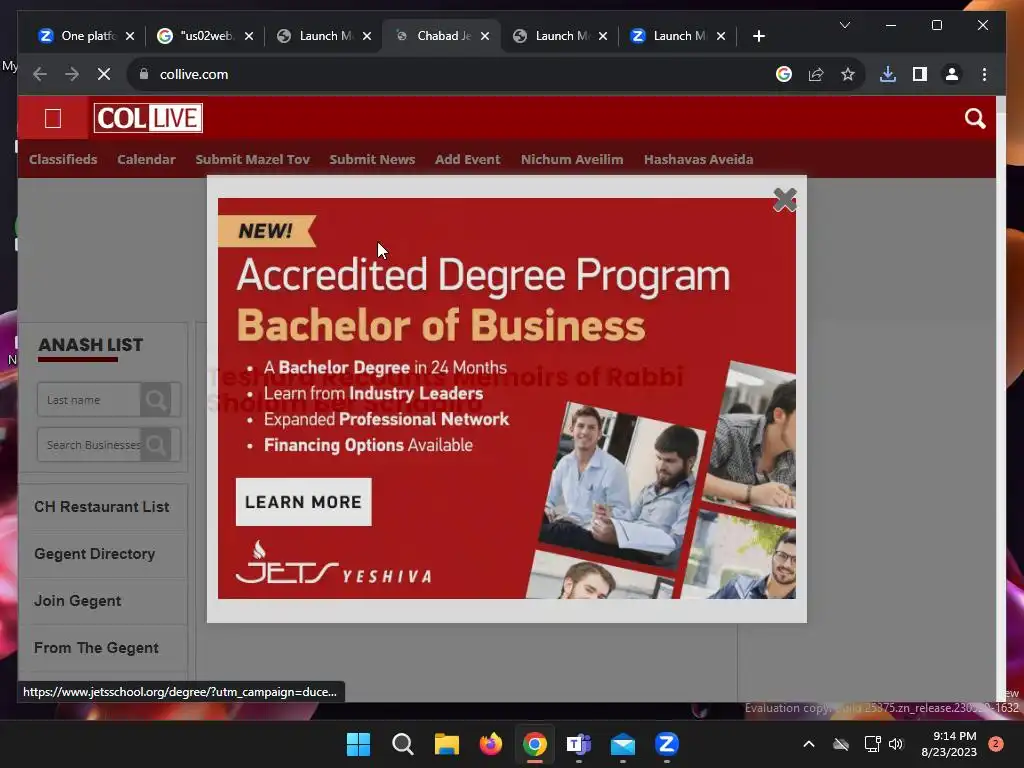Click the Google icon in address bar
Screen dimensions: 1024x768
tap(784, 74)
